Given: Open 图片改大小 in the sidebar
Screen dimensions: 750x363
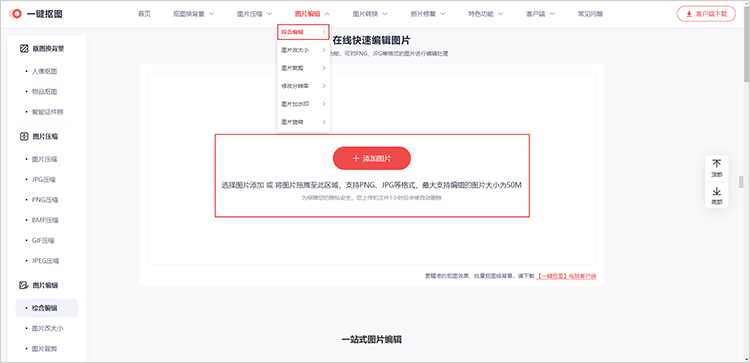Looking at the screenshot, I should (x=47, y=329).
